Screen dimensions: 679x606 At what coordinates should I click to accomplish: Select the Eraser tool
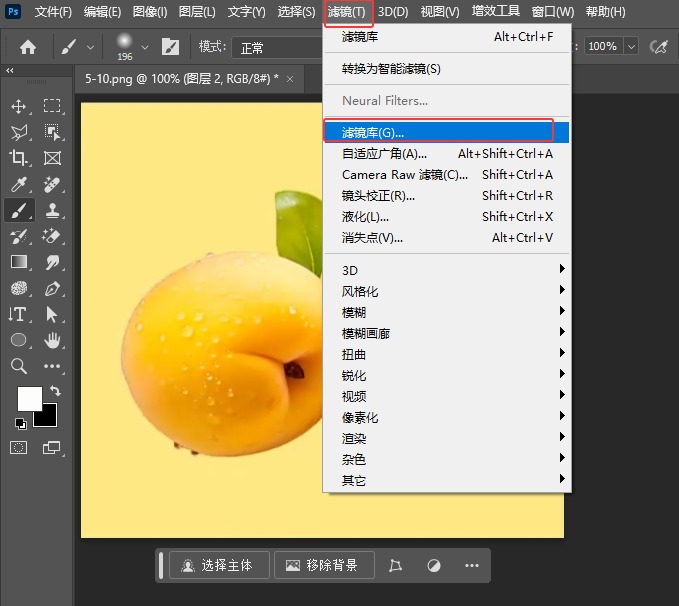(x=52, y=237)
